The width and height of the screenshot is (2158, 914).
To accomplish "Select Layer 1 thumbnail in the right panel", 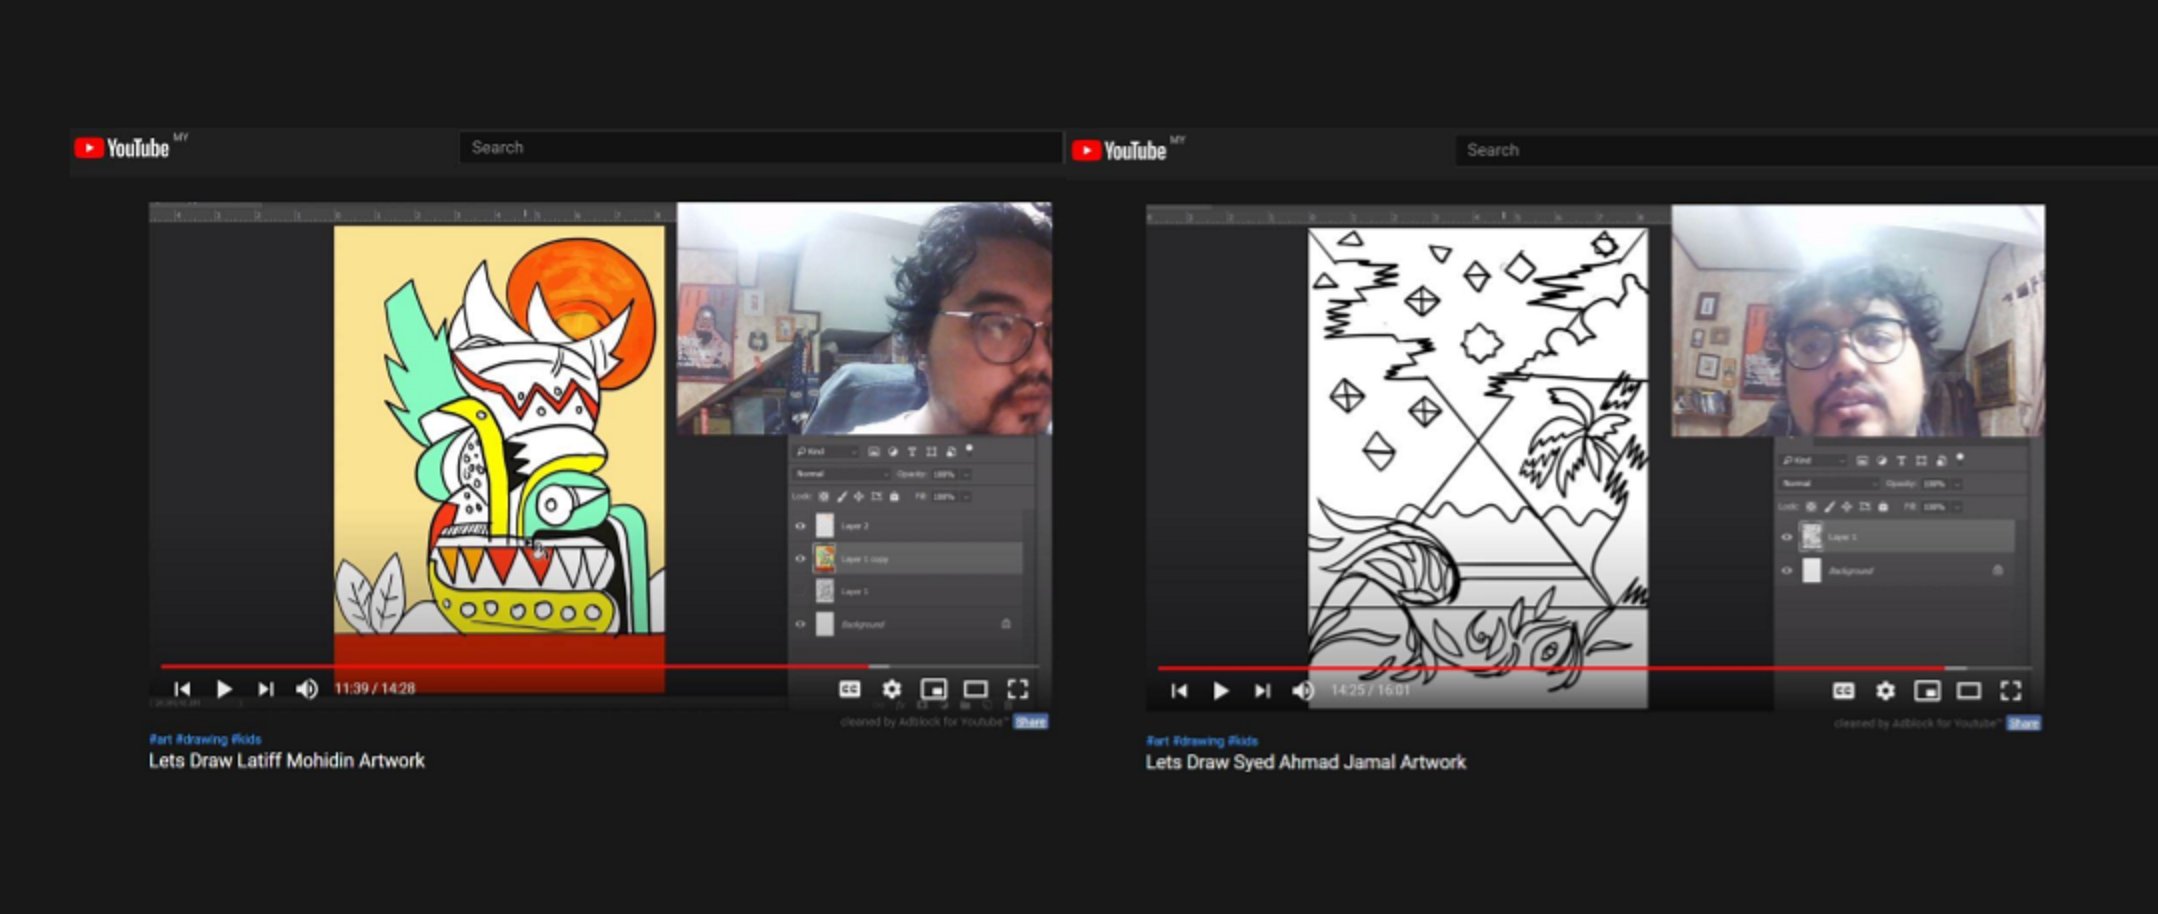I will (x=1812, y=537).
